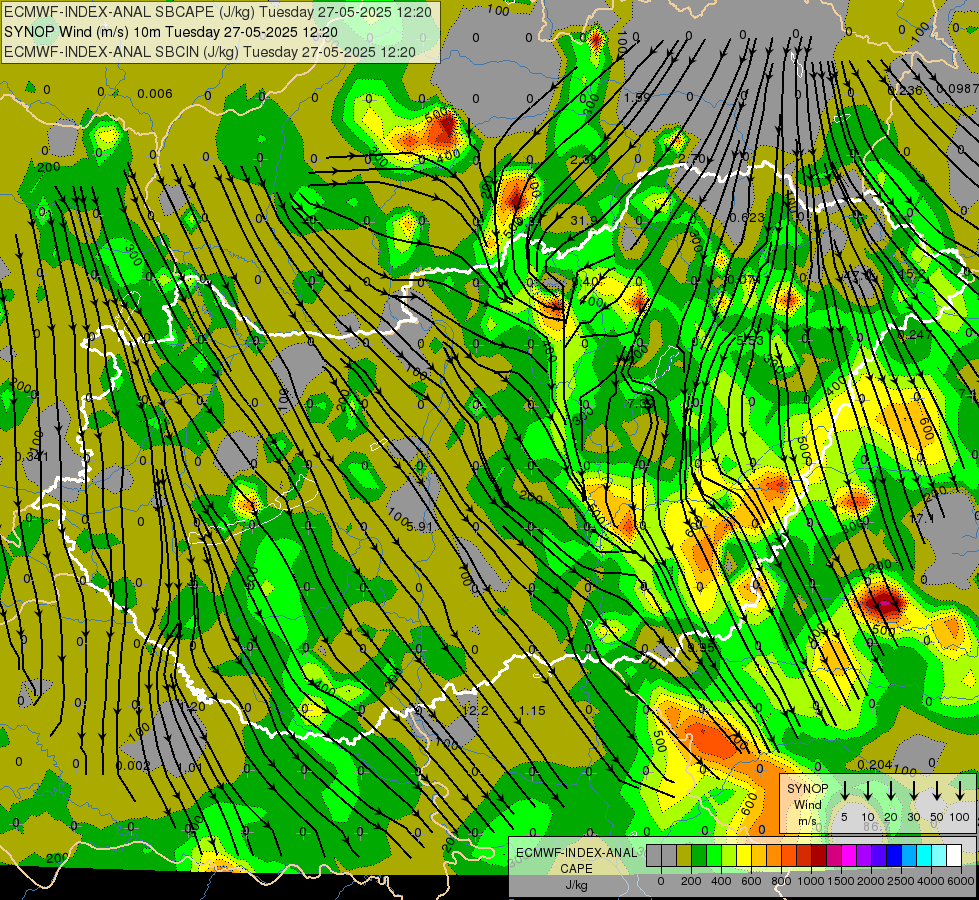Screen dimensions: 979x900
Task: Click the m/s unit in wind legend
Action: click(807, 821)
